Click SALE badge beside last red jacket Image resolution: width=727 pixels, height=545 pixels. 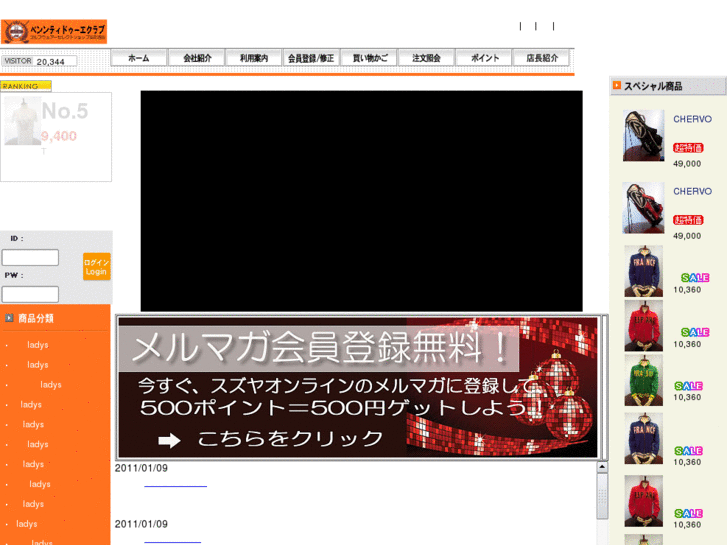click(689, 513)
